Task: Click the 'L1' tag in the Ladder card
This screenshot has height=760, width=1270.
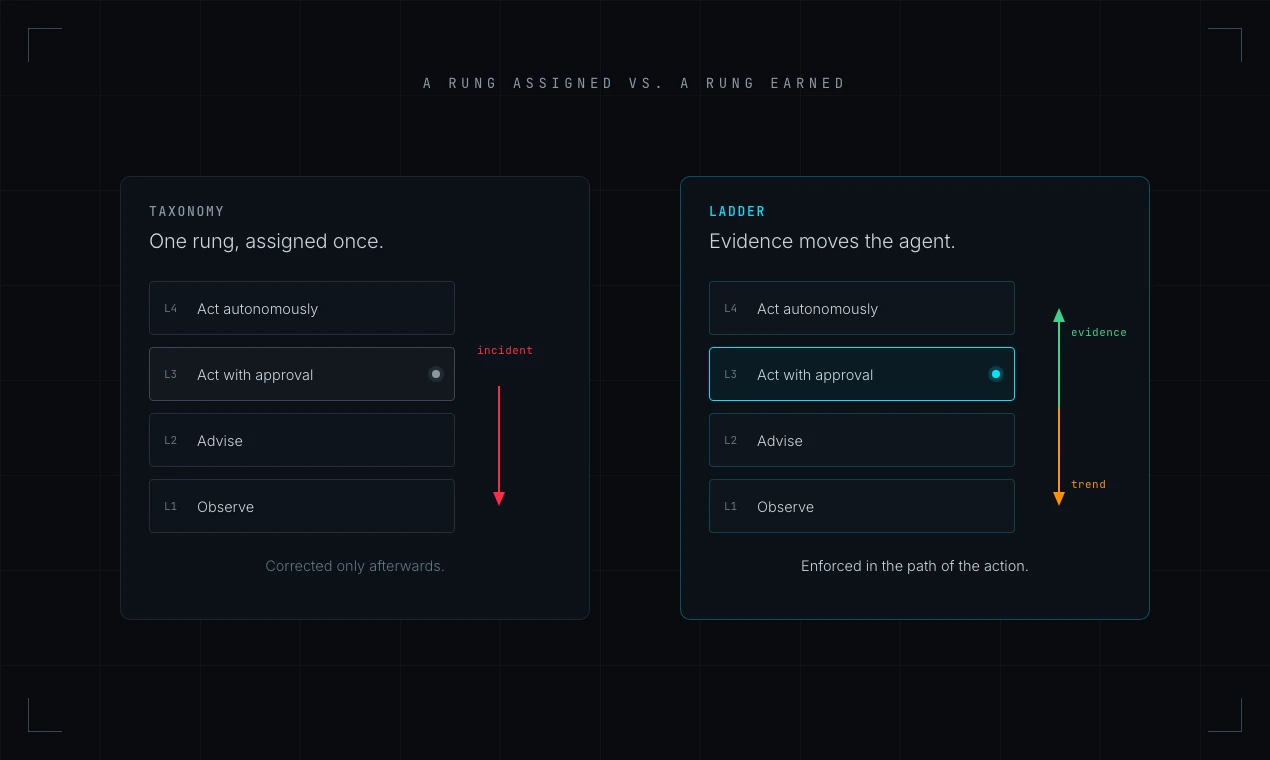Action: pyautogui.click(x=731, y=507)
